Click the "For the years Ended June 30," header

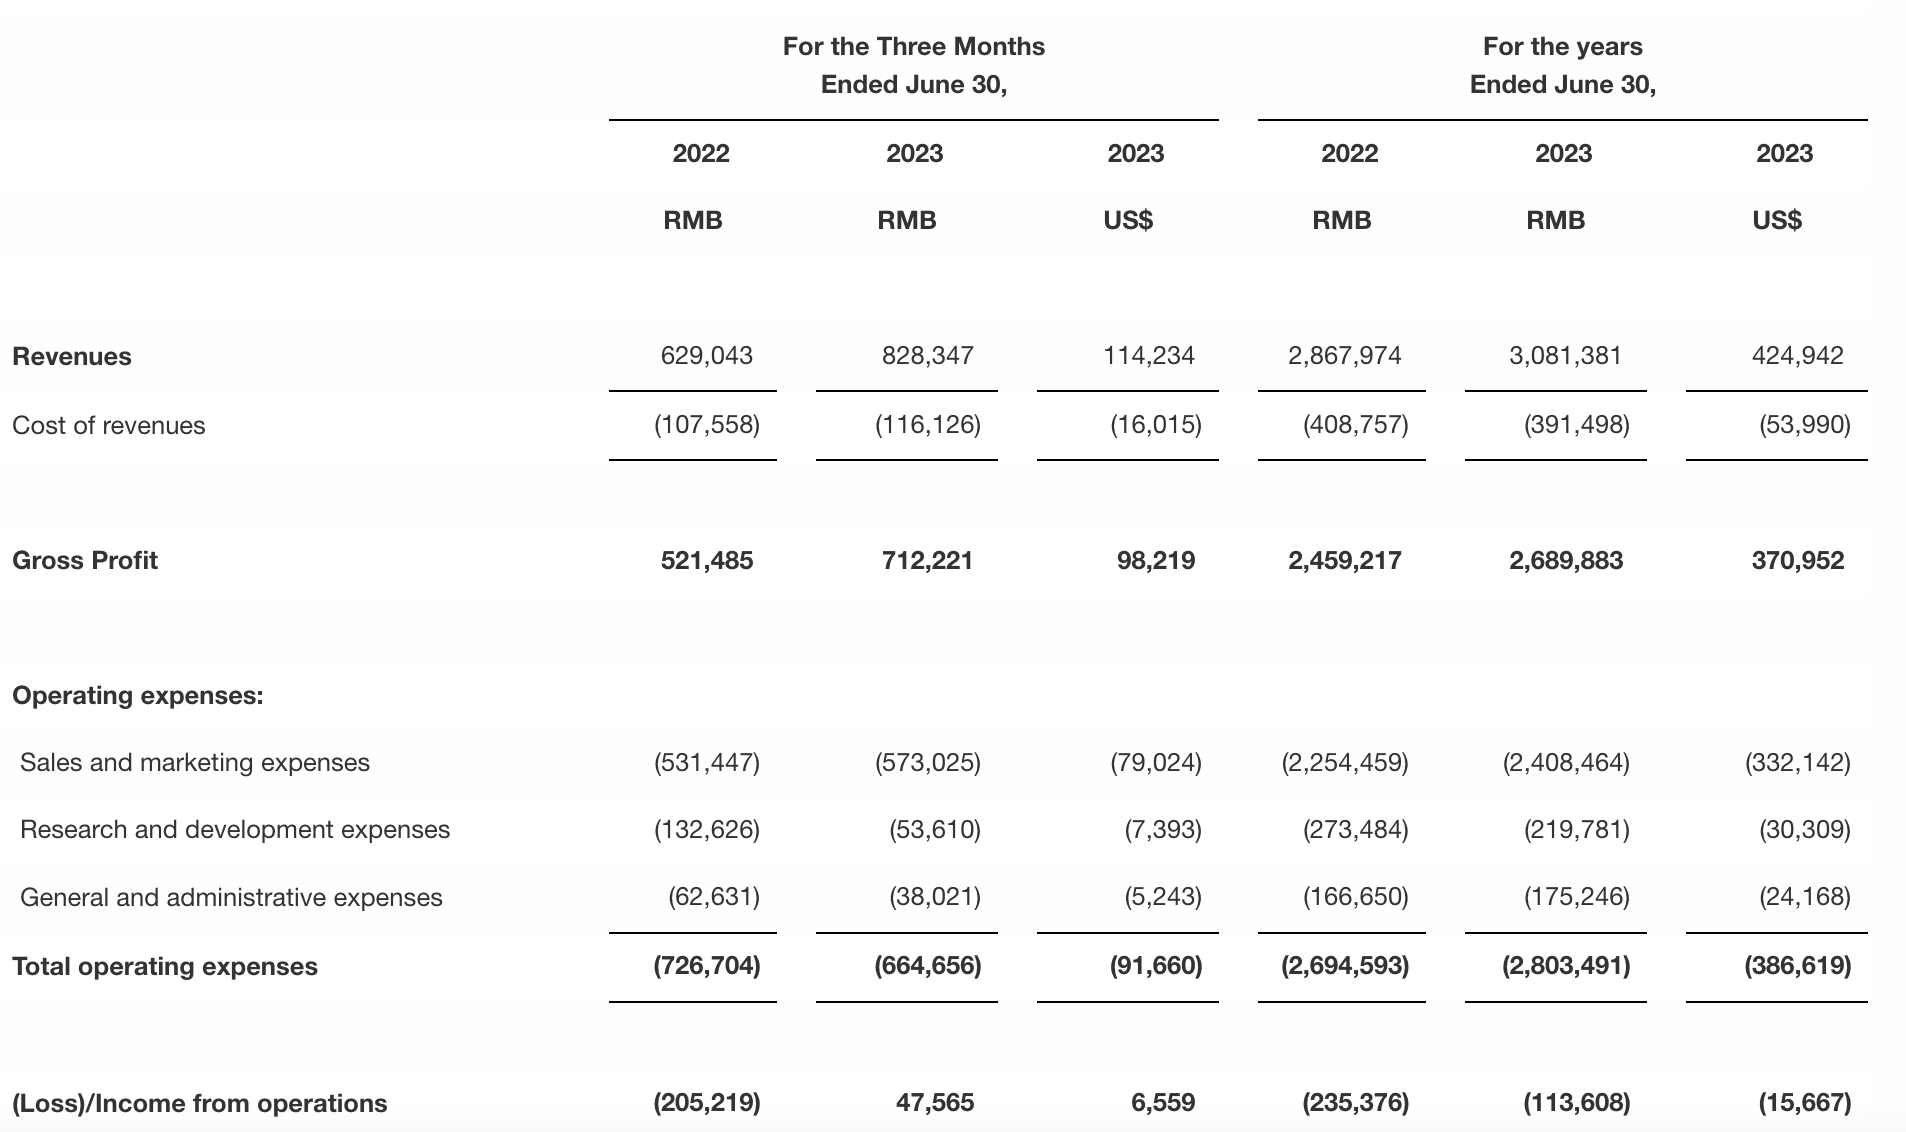click(x=1563, y=66)
